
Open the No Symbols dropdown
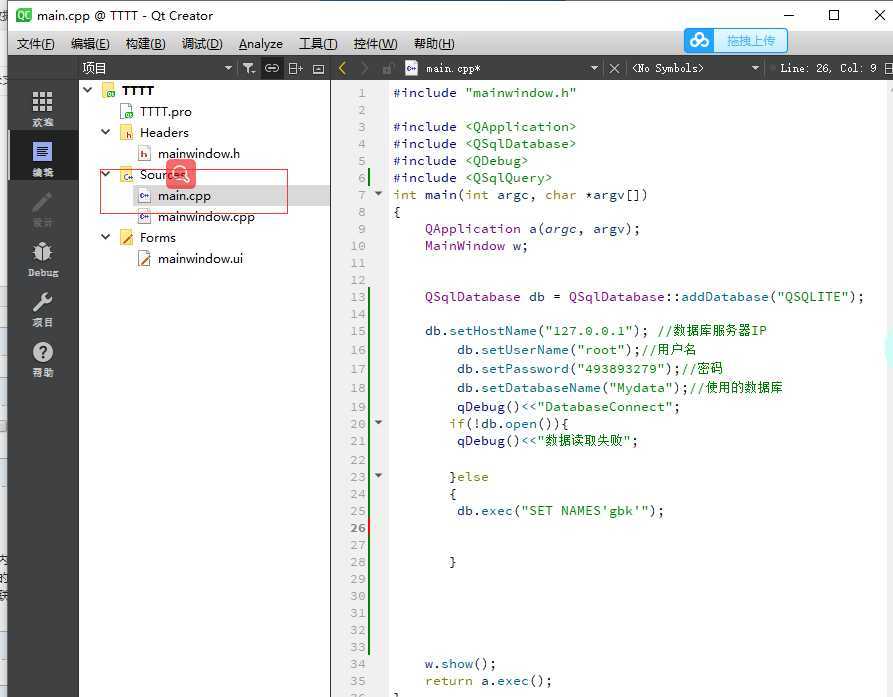tap(755, 68)
